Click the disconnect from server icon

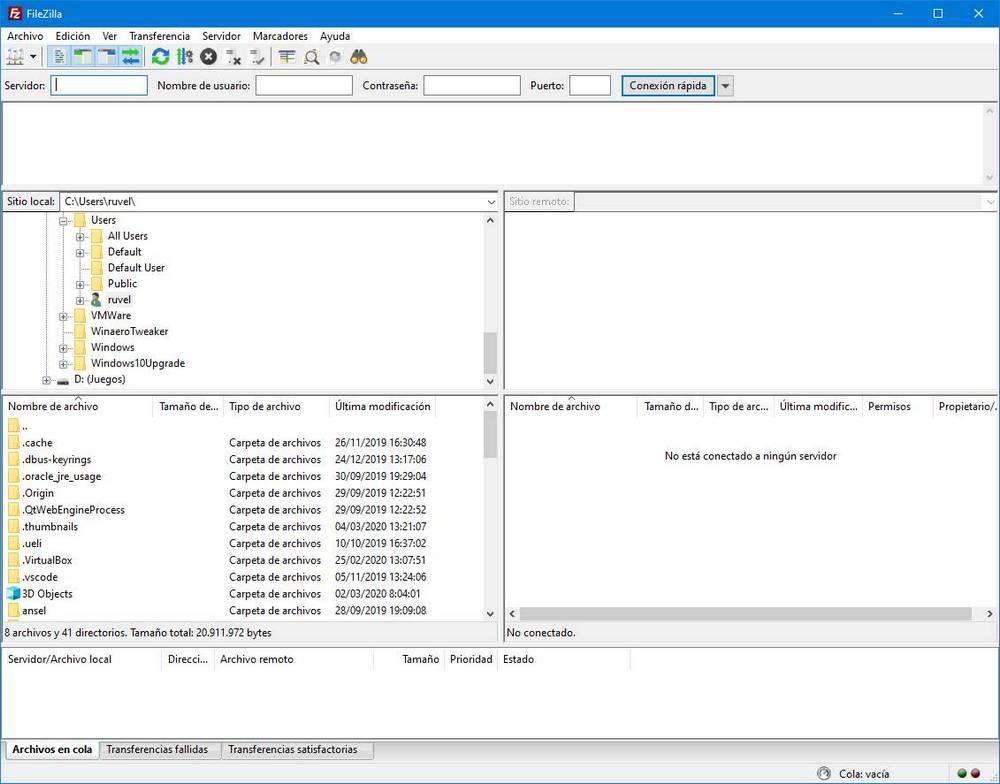click(x=233, y=57)
